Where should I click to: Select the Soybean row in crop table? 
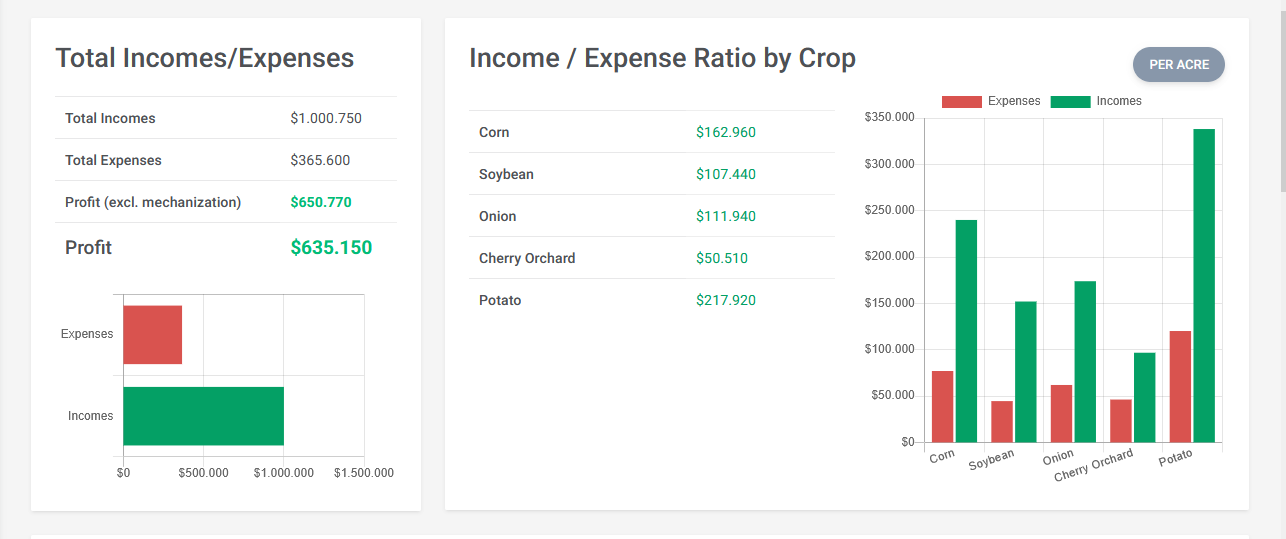coord(651,174)
